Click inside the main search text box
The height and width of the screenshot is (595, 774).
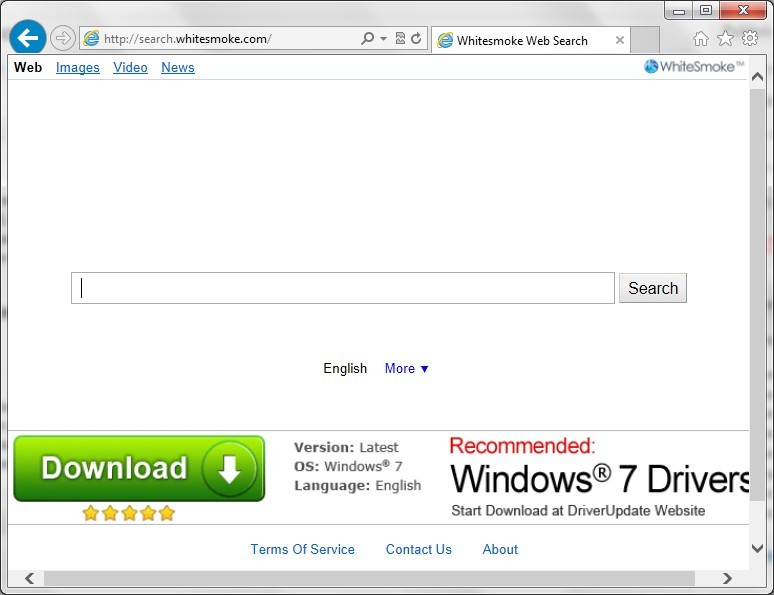343,288
